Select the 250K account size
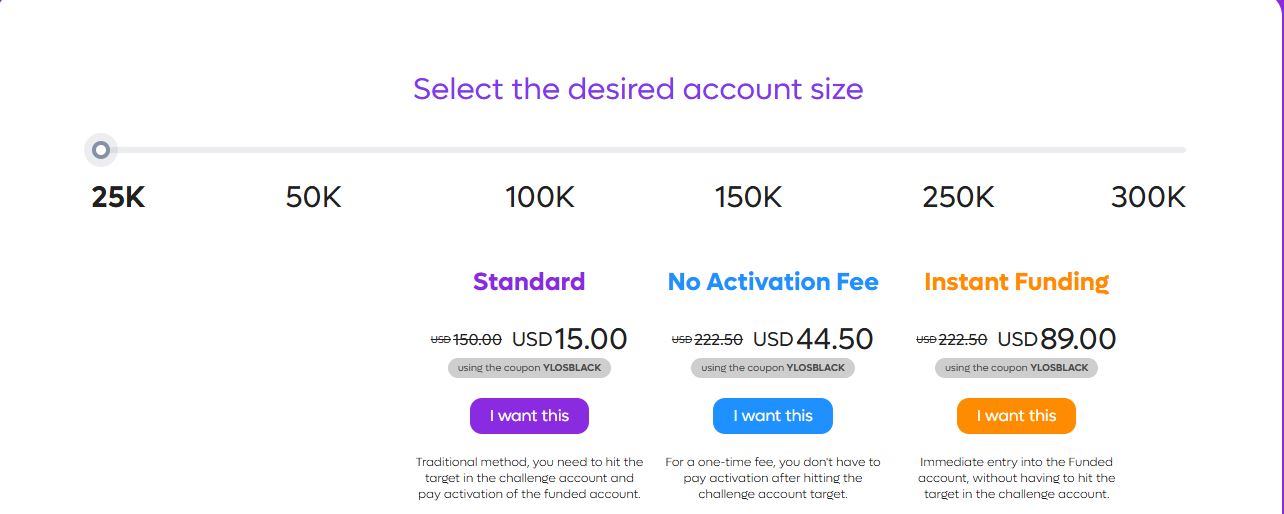The height and width of the screenshot is (514, 1284). (x=958, y=197)
